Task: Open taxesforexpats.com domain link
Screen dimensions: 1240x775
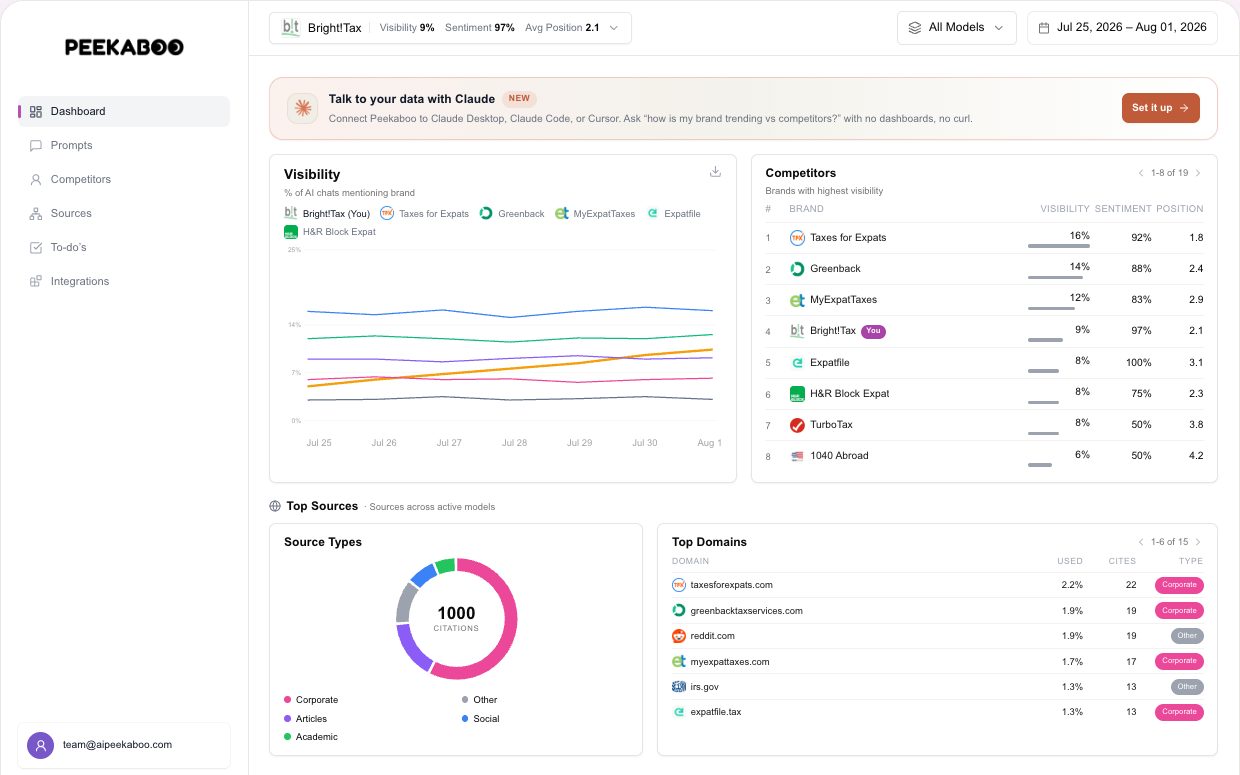Action: [x=731, y=585]
